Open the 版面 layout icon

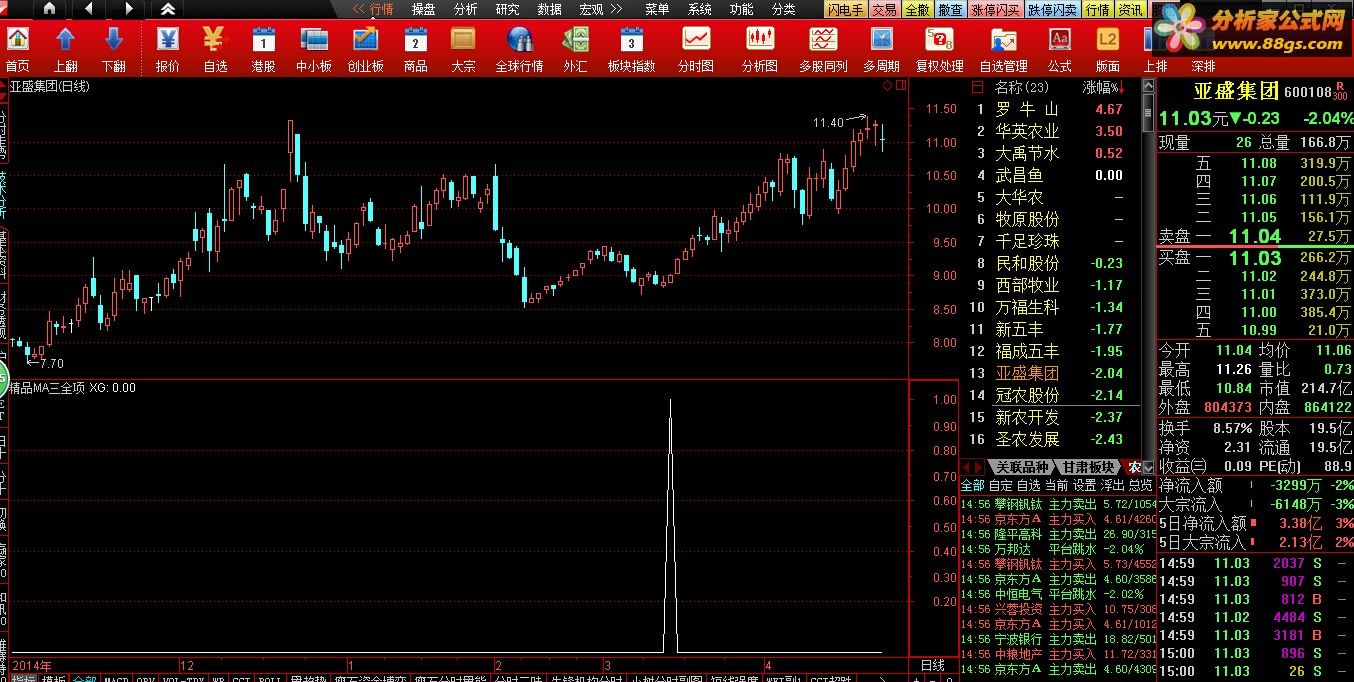[x=1107, y=50]
